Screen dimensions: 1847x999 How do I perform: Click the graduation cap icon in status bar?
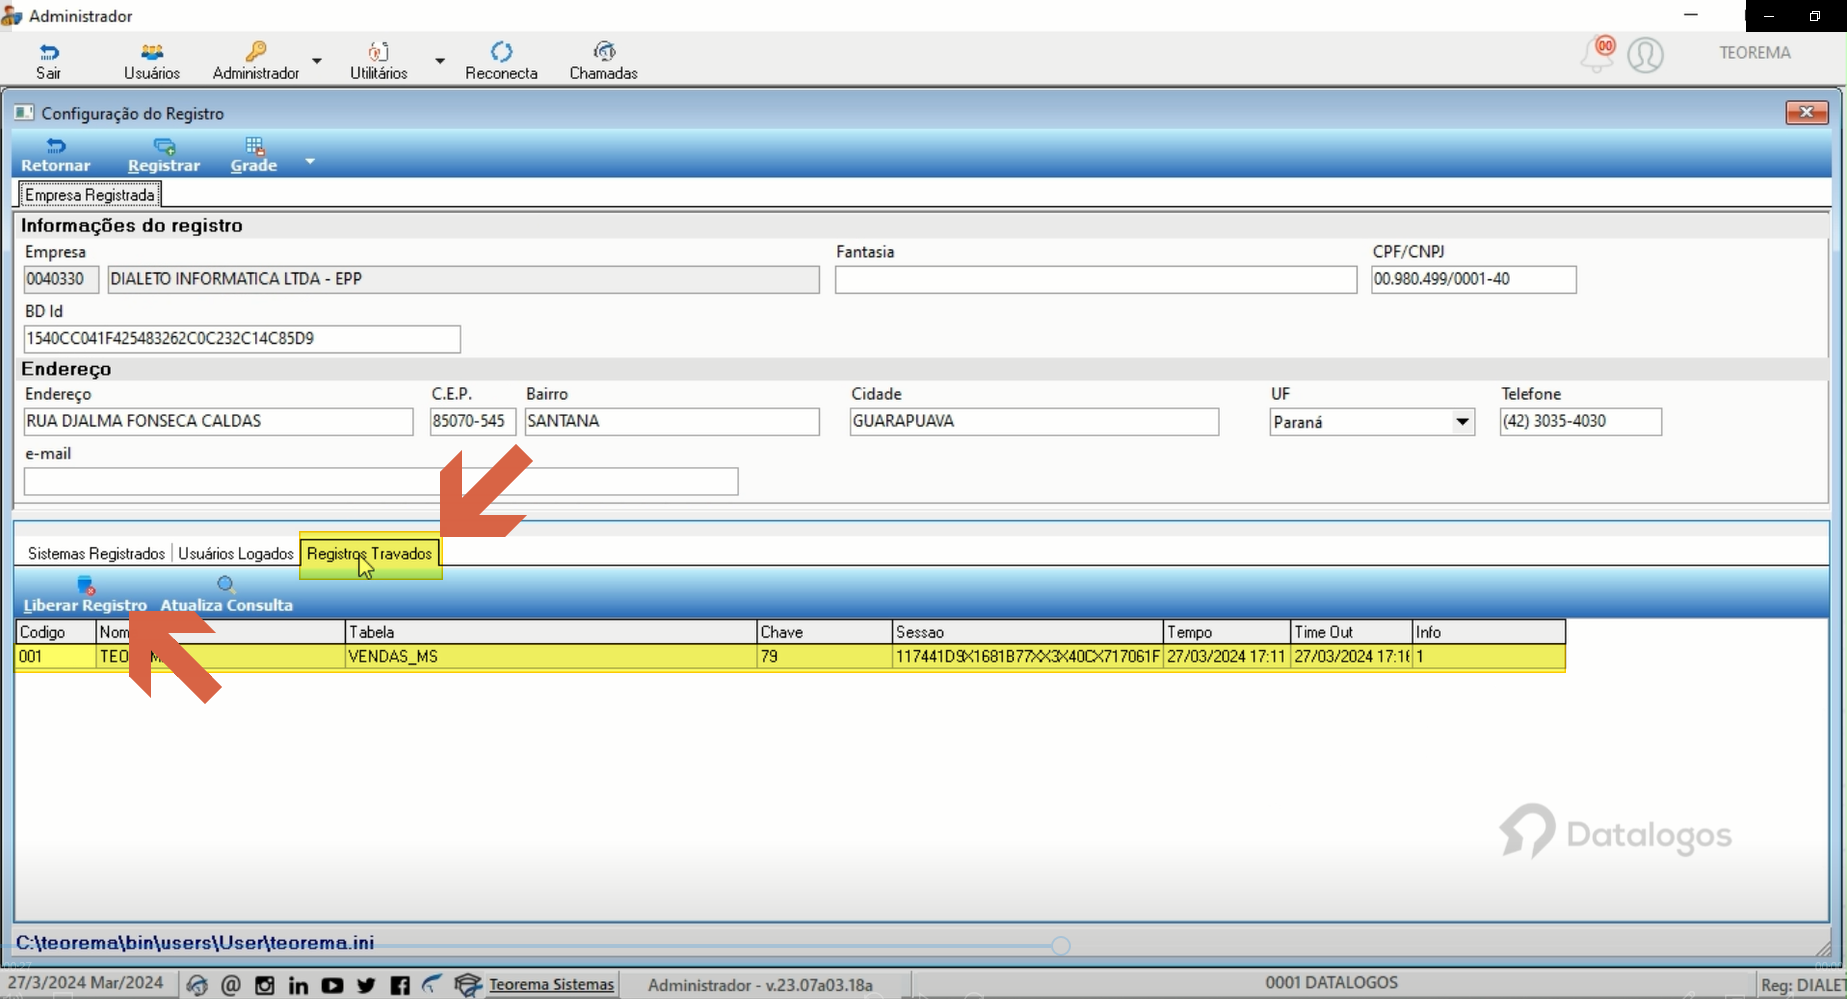click(x=468, y=985)
